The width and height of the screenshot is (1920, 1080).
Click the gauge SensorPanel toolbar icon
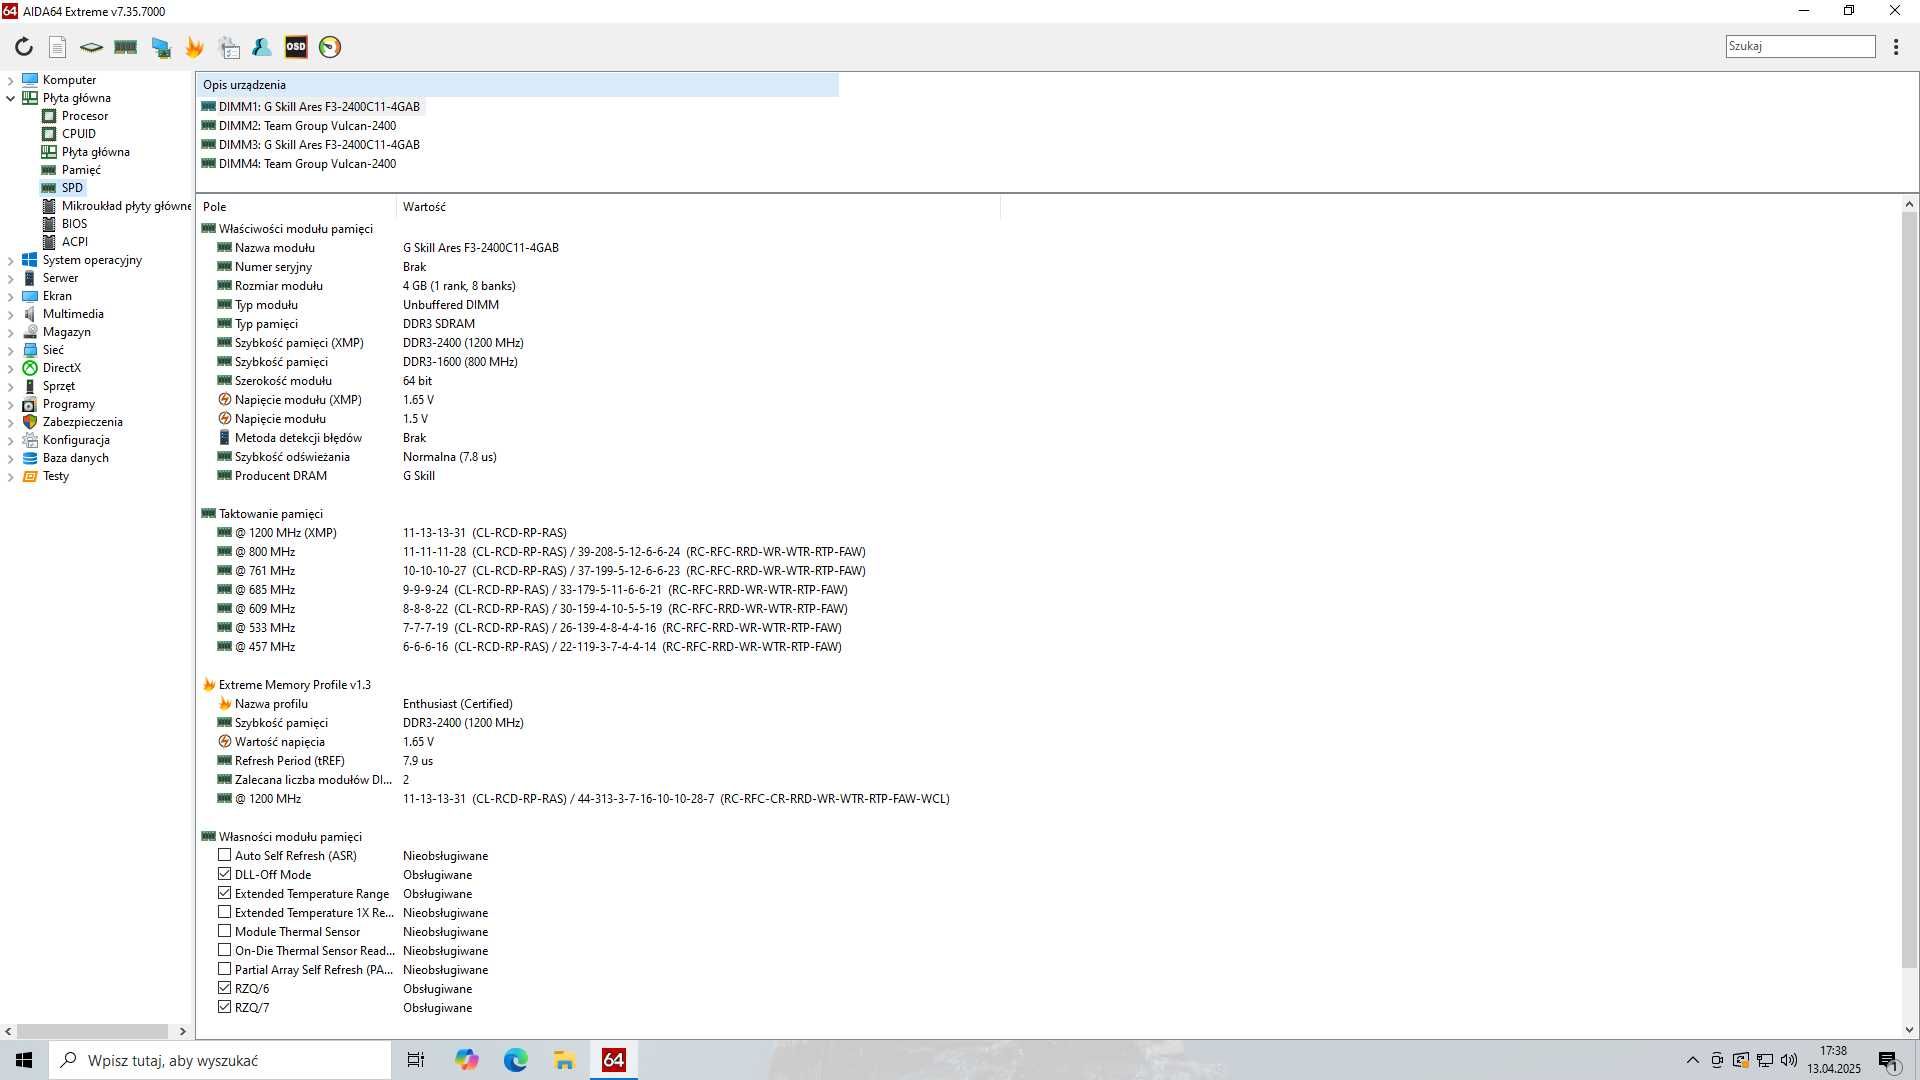pyautogui.click(x=330, y=47)
